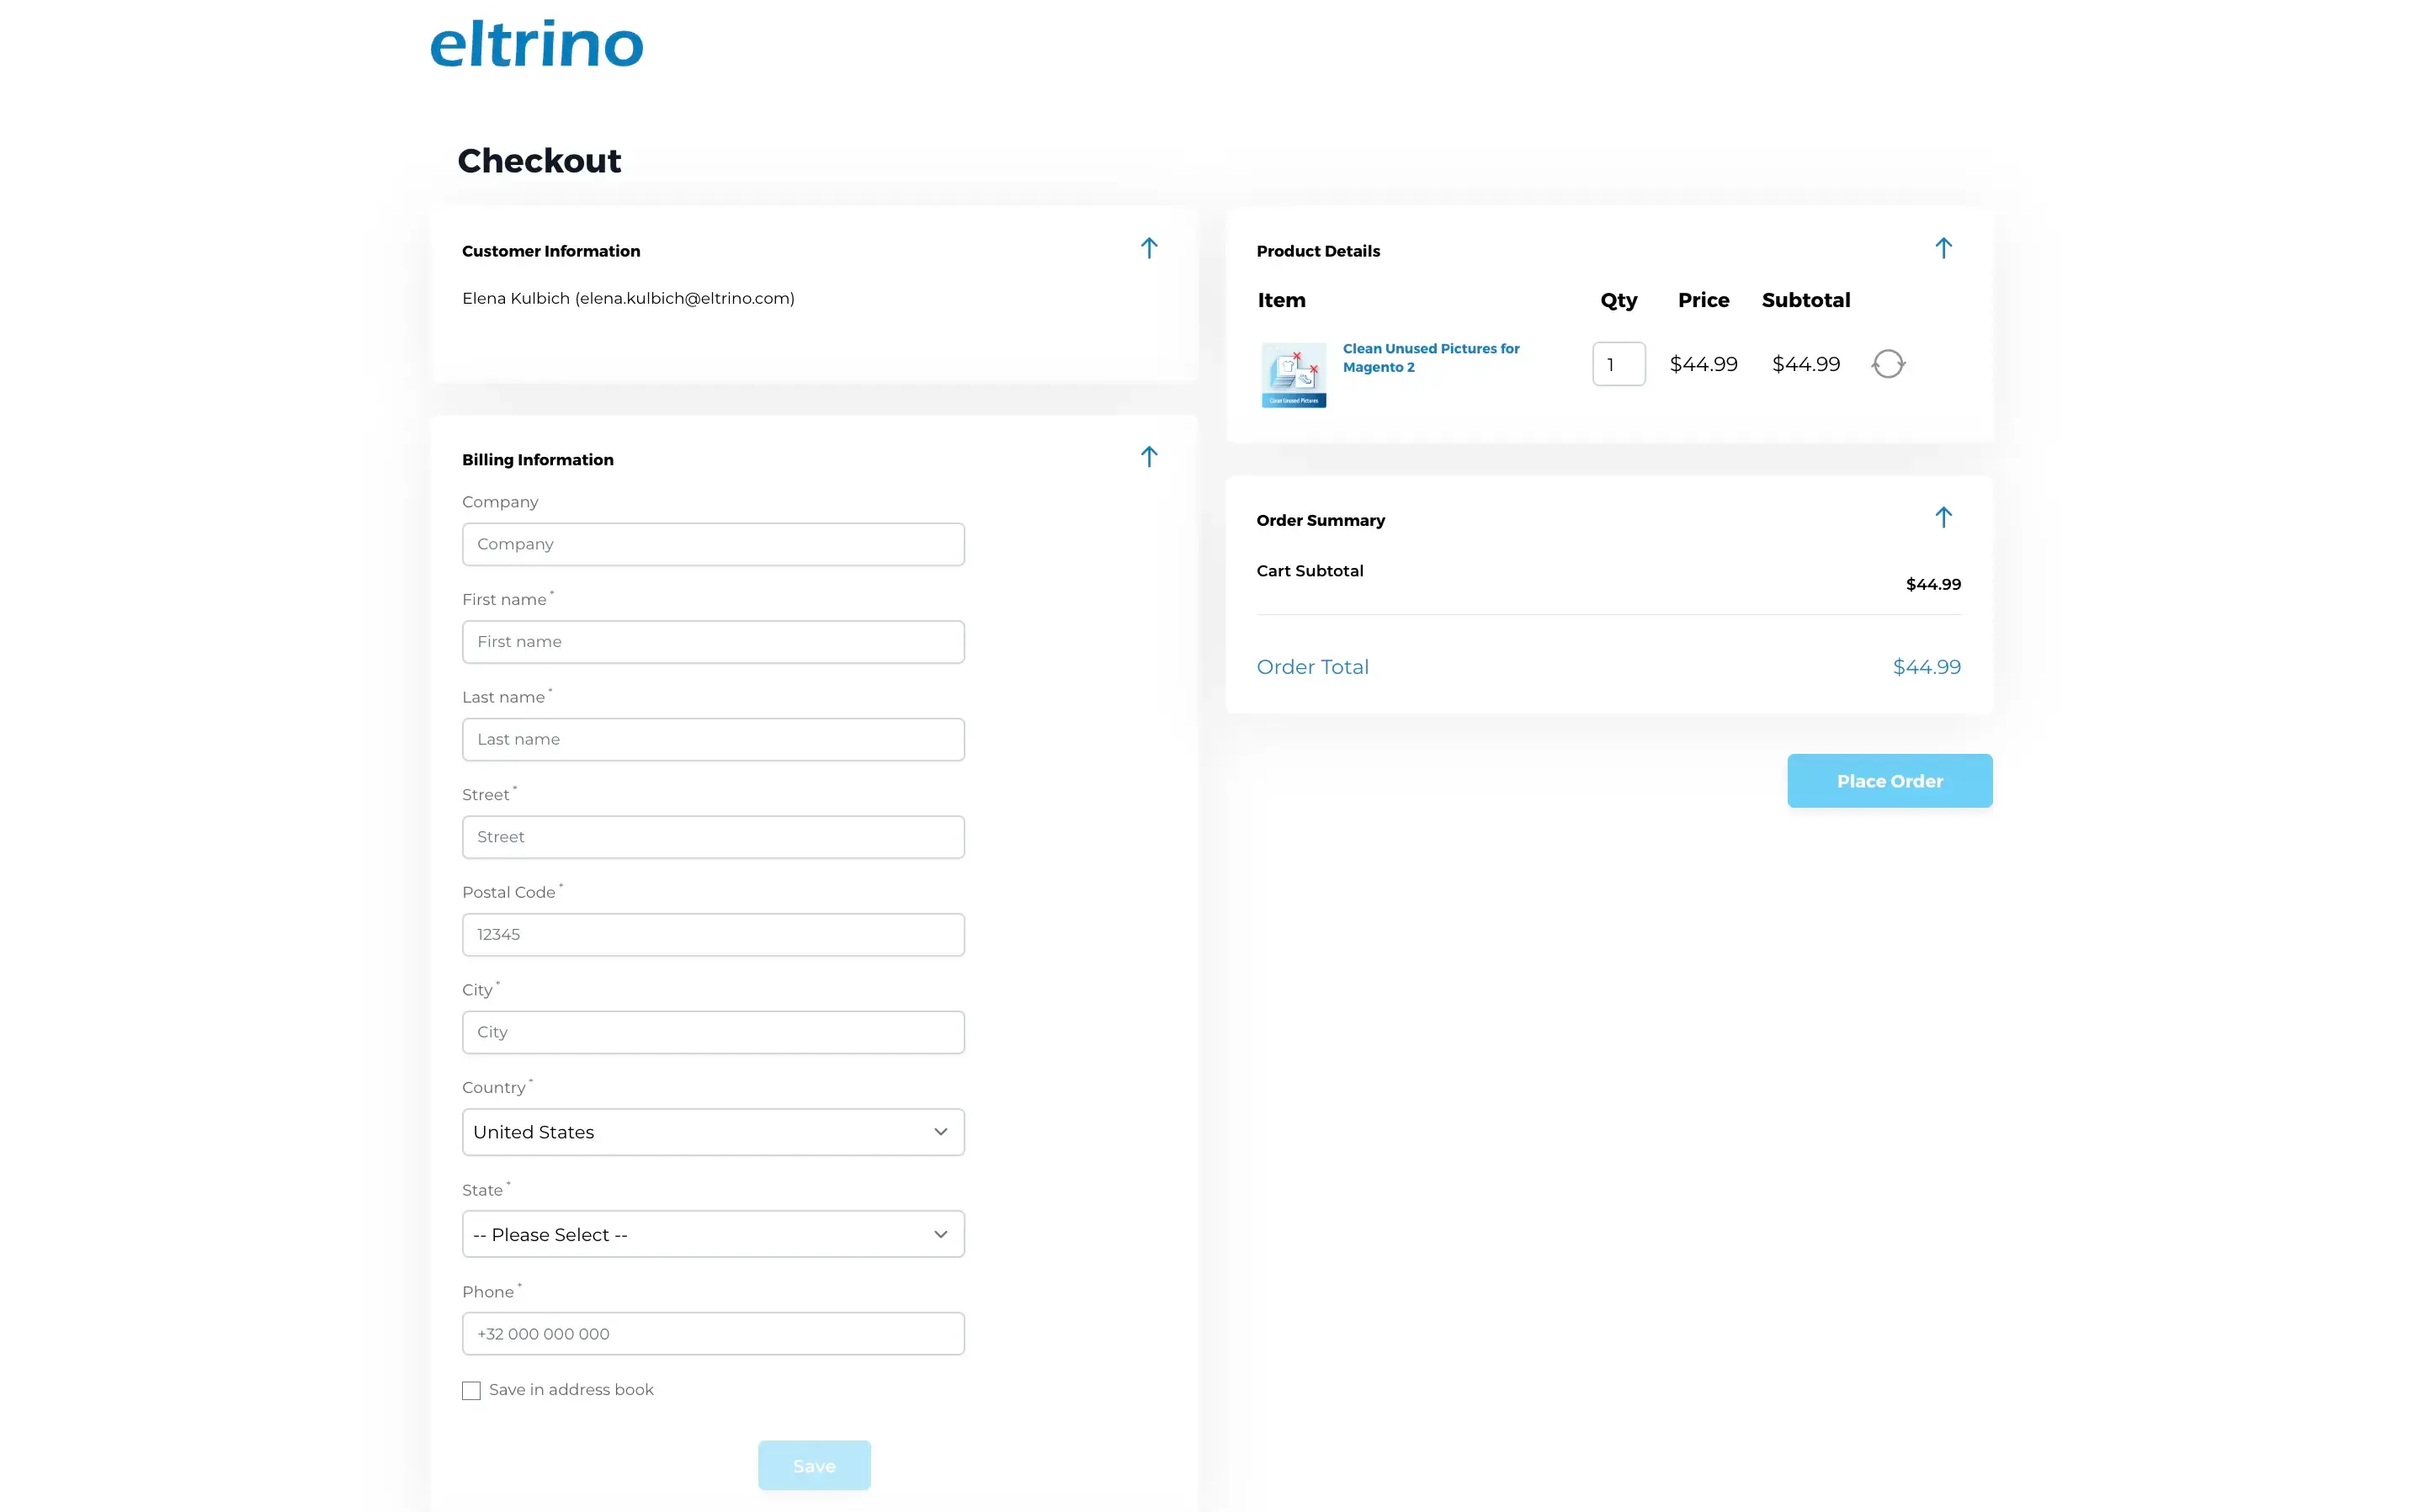Click the Save button below billing form
The width and height of the screenshot is (2424, 1512).
[x=813, y=1465]
